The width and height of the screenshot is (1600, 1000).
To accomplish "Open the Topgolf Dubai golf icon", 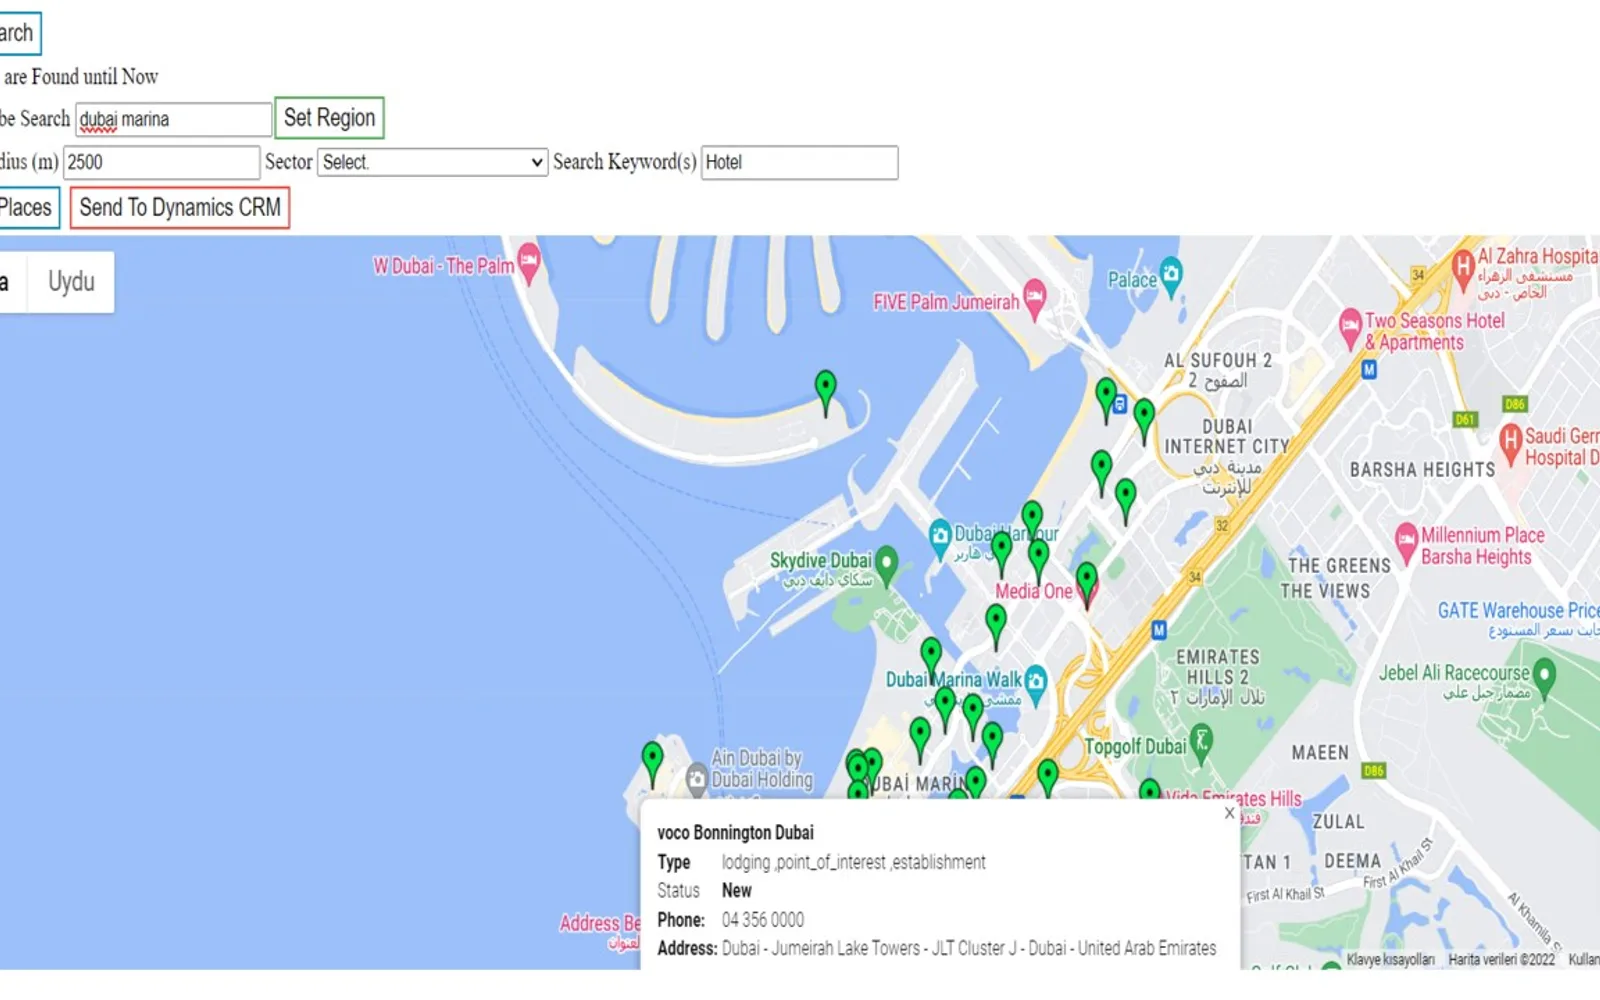I will click(1202, 743).
